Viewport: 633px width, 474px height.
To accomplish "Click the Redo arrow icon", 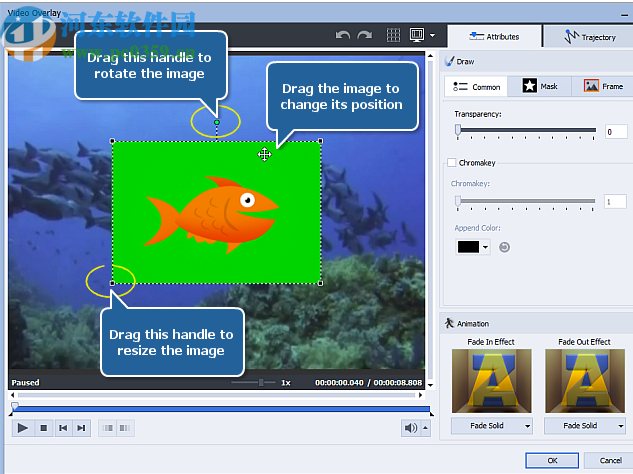I will 365,36.
